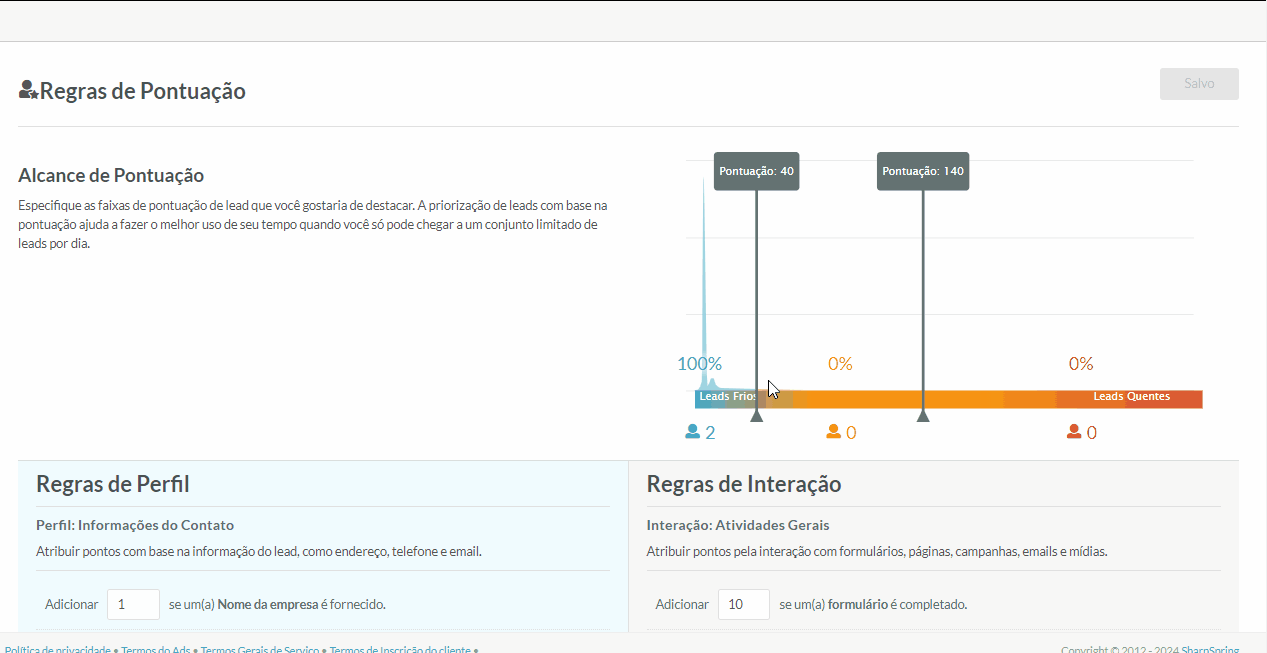
Task: Click the orange warm leads person icon
Action: (x=833, y=432)
